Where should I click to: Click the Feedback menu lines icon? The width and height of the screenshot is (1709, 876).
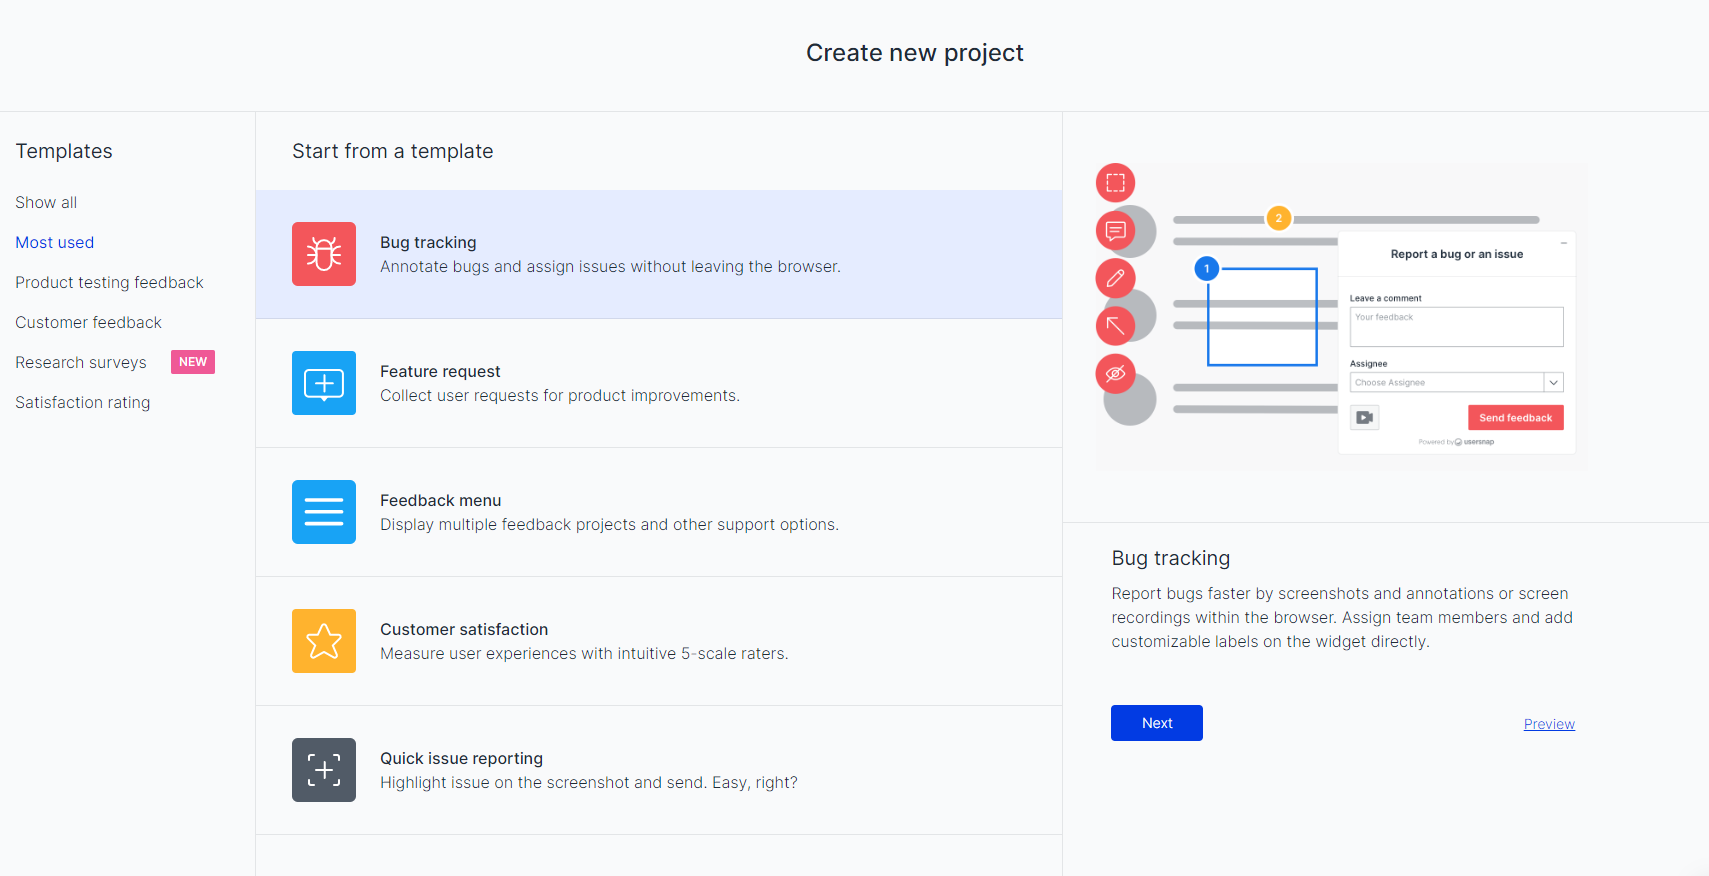point(324,512)
